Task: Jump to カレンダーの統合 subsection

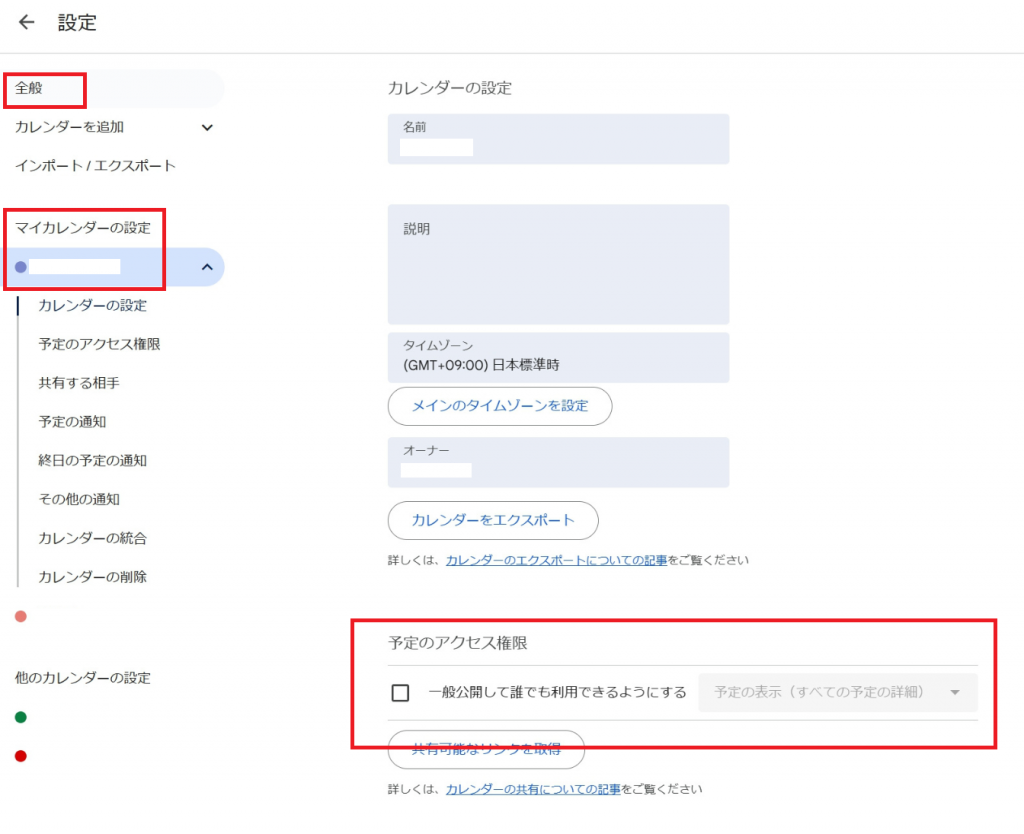Action: pos(93,538)
